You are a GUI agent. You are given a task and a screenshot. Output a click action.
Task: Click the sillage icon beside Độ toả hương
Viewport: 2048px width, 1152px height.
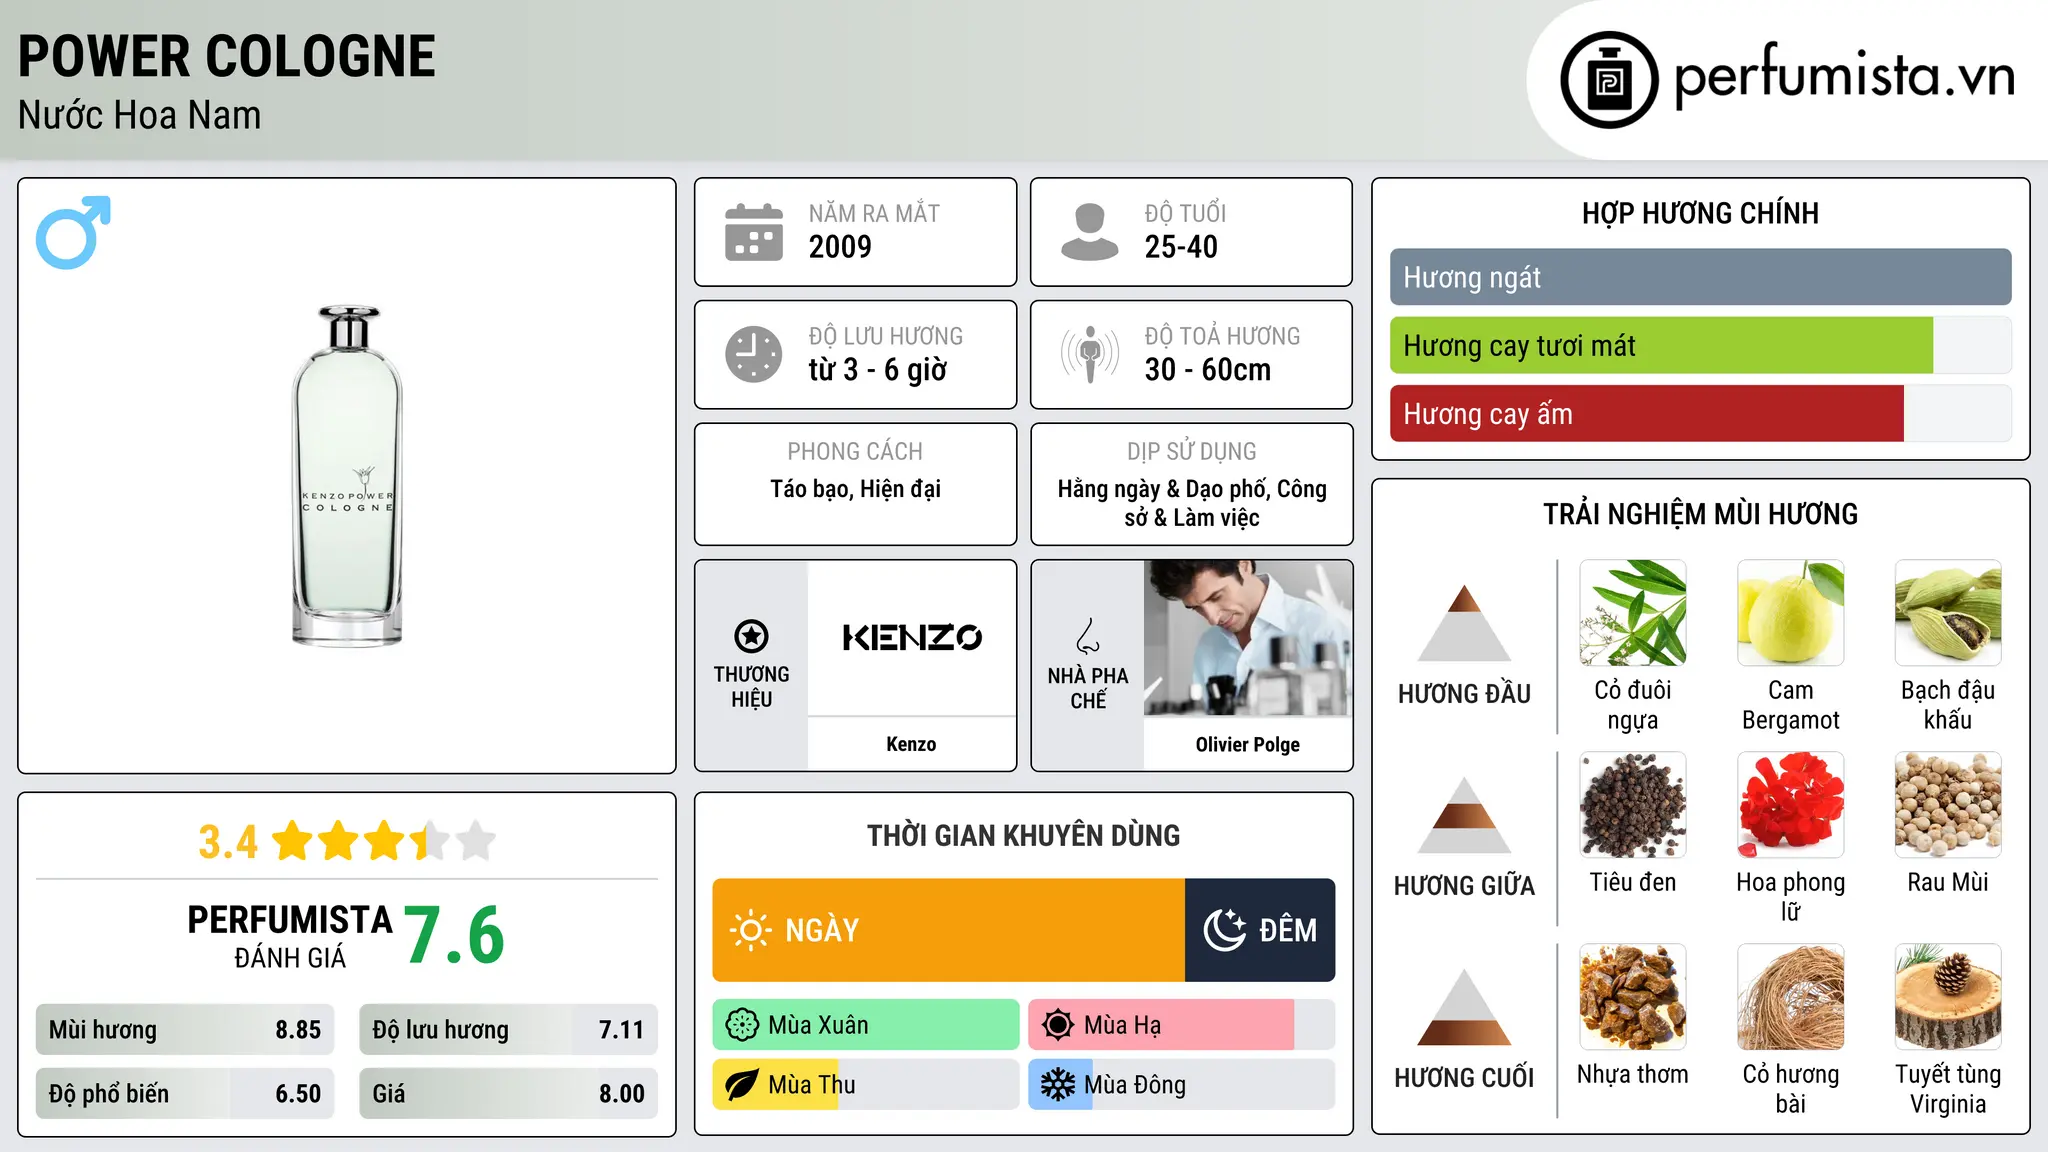click(x=1090, y=354)
